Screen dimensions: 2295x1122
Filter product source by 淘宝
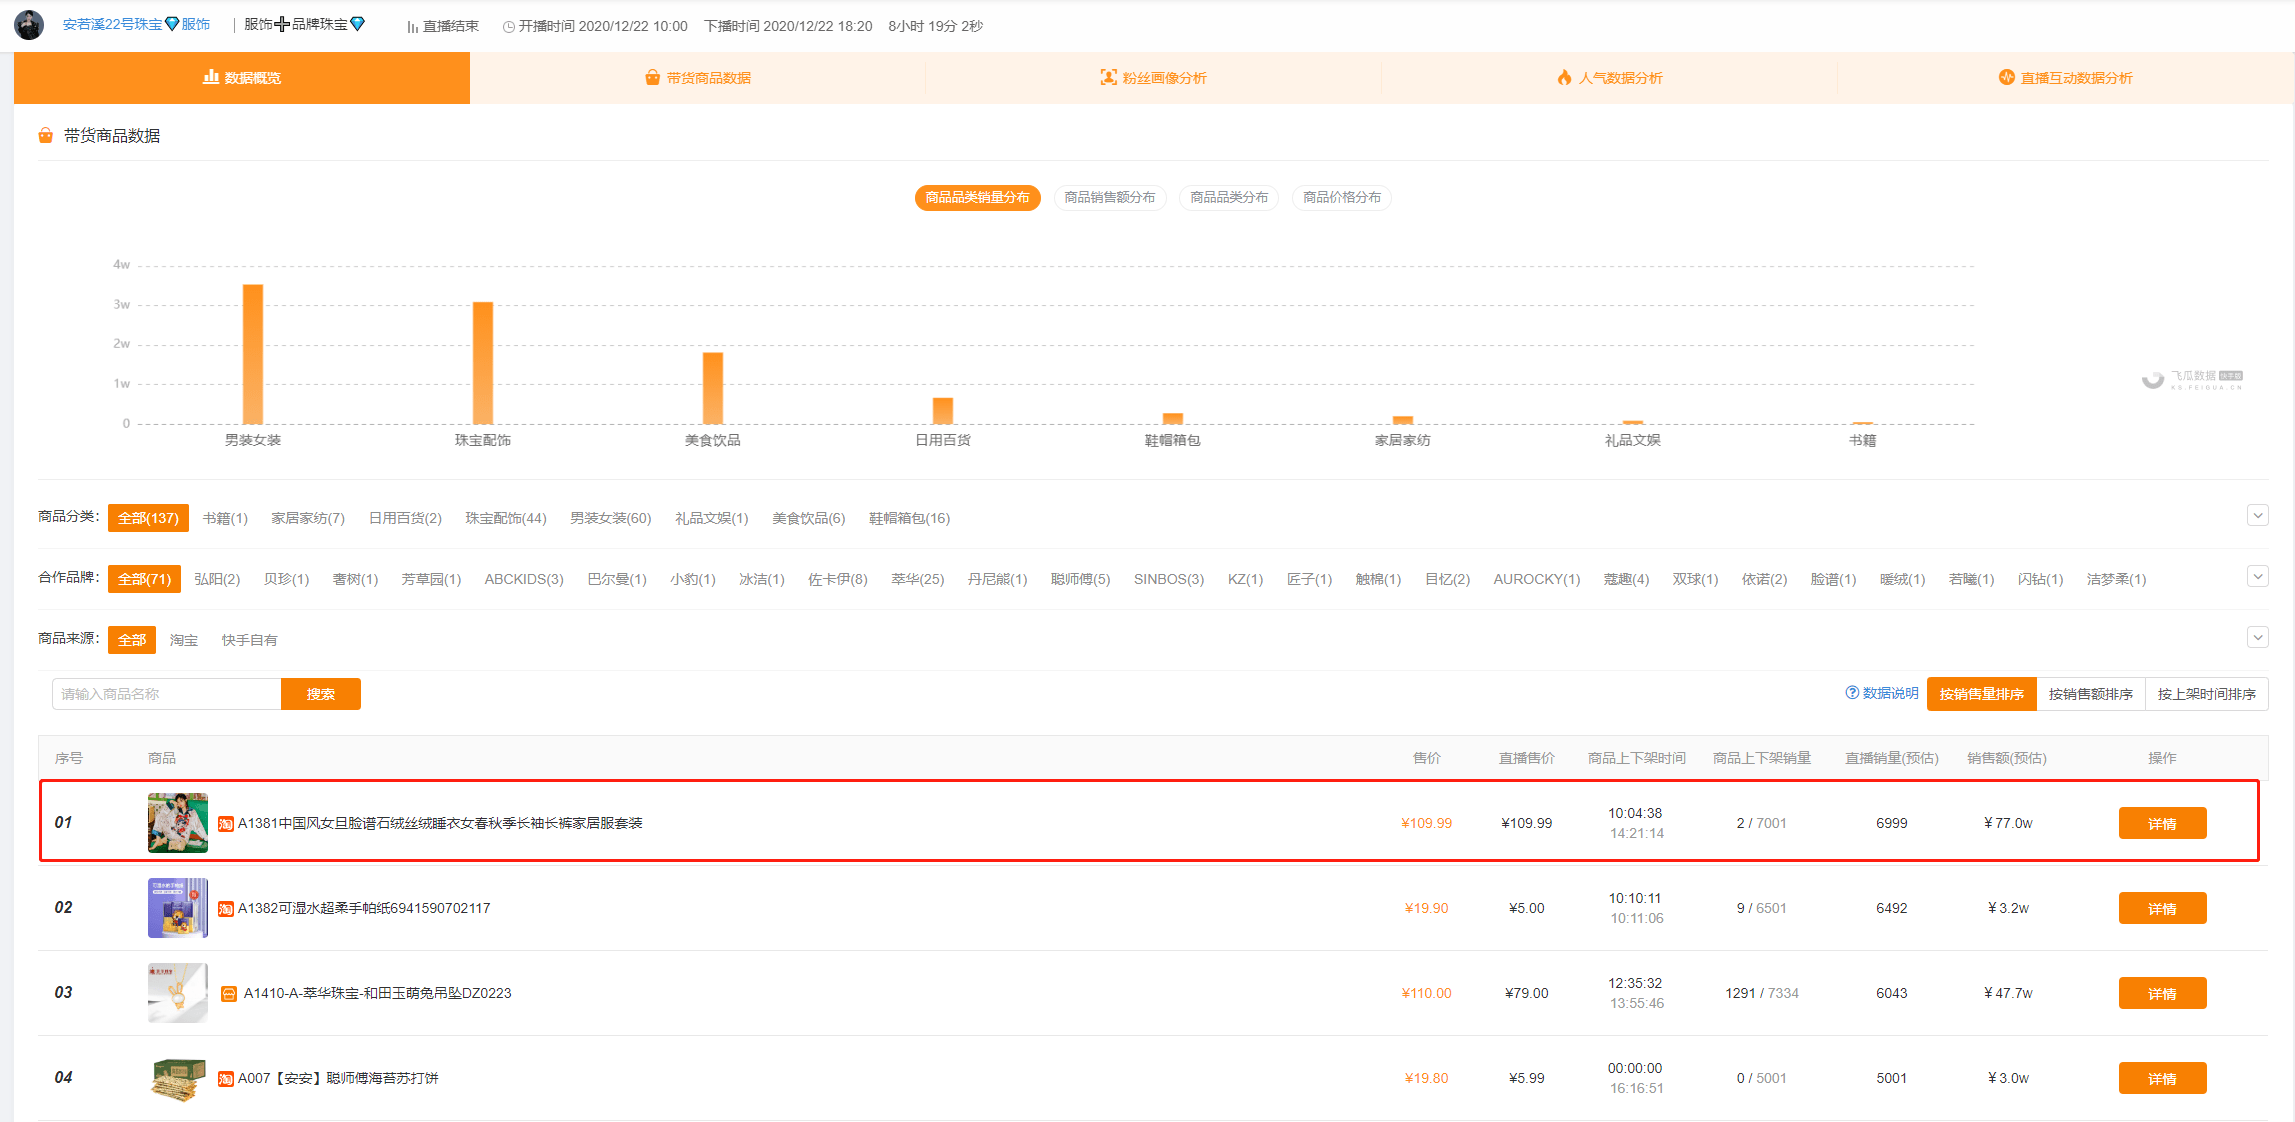184,640
